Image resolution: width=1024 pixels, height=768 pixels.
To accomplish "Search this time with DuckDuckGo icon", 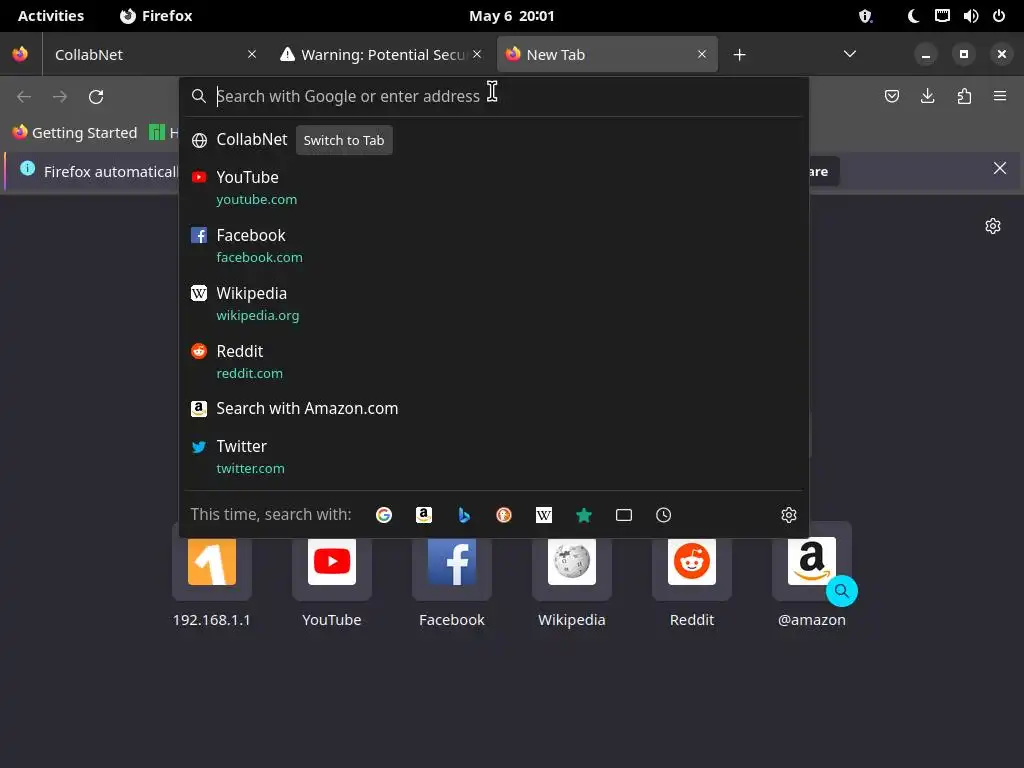I will pos(504,515).
